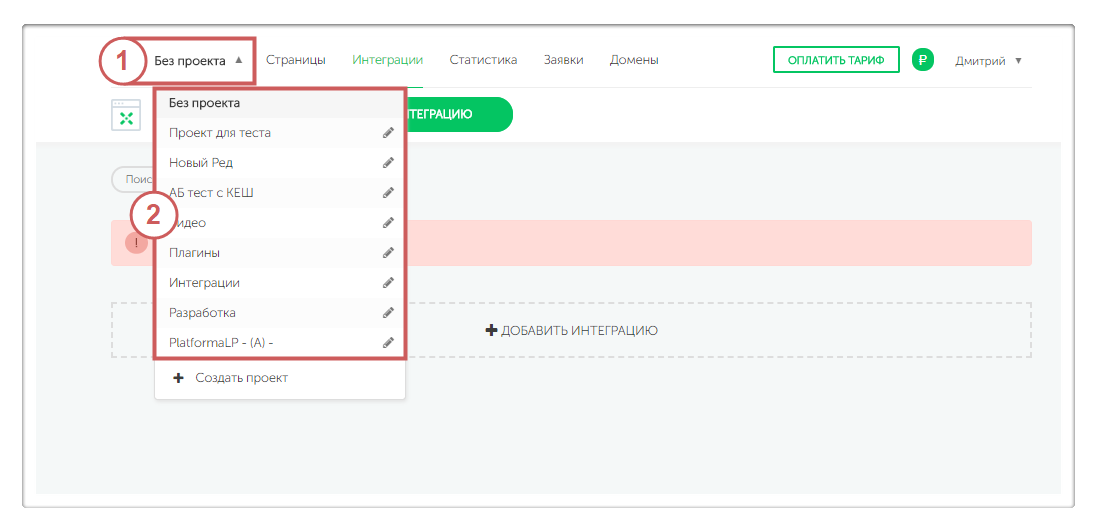Click the edit pencil beside Новый Ред
The height and width of the screenshot is (529, 1093).
point(388,163)
